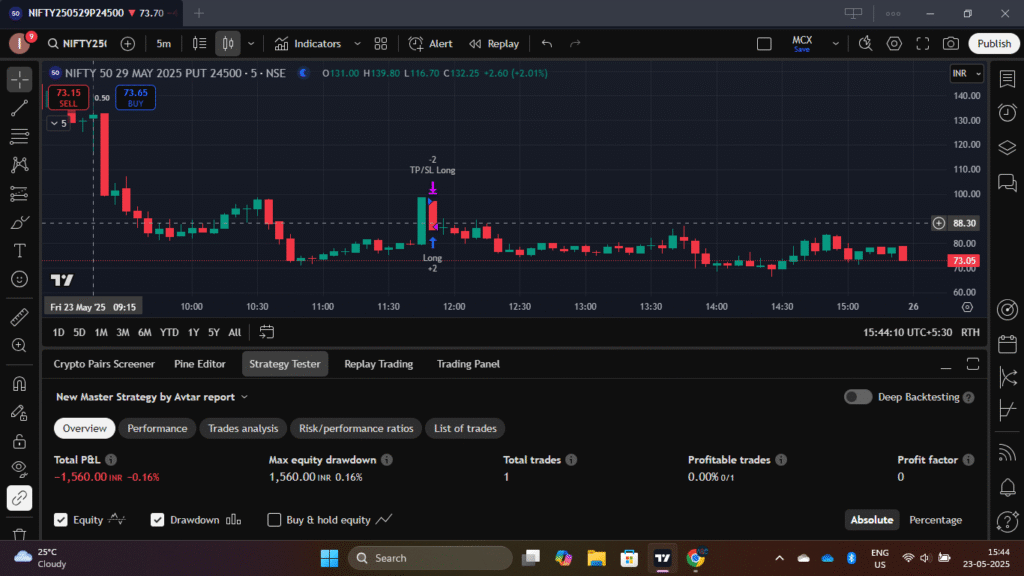
Task: Select the 1D date range
Action: [x=59, y=332]
